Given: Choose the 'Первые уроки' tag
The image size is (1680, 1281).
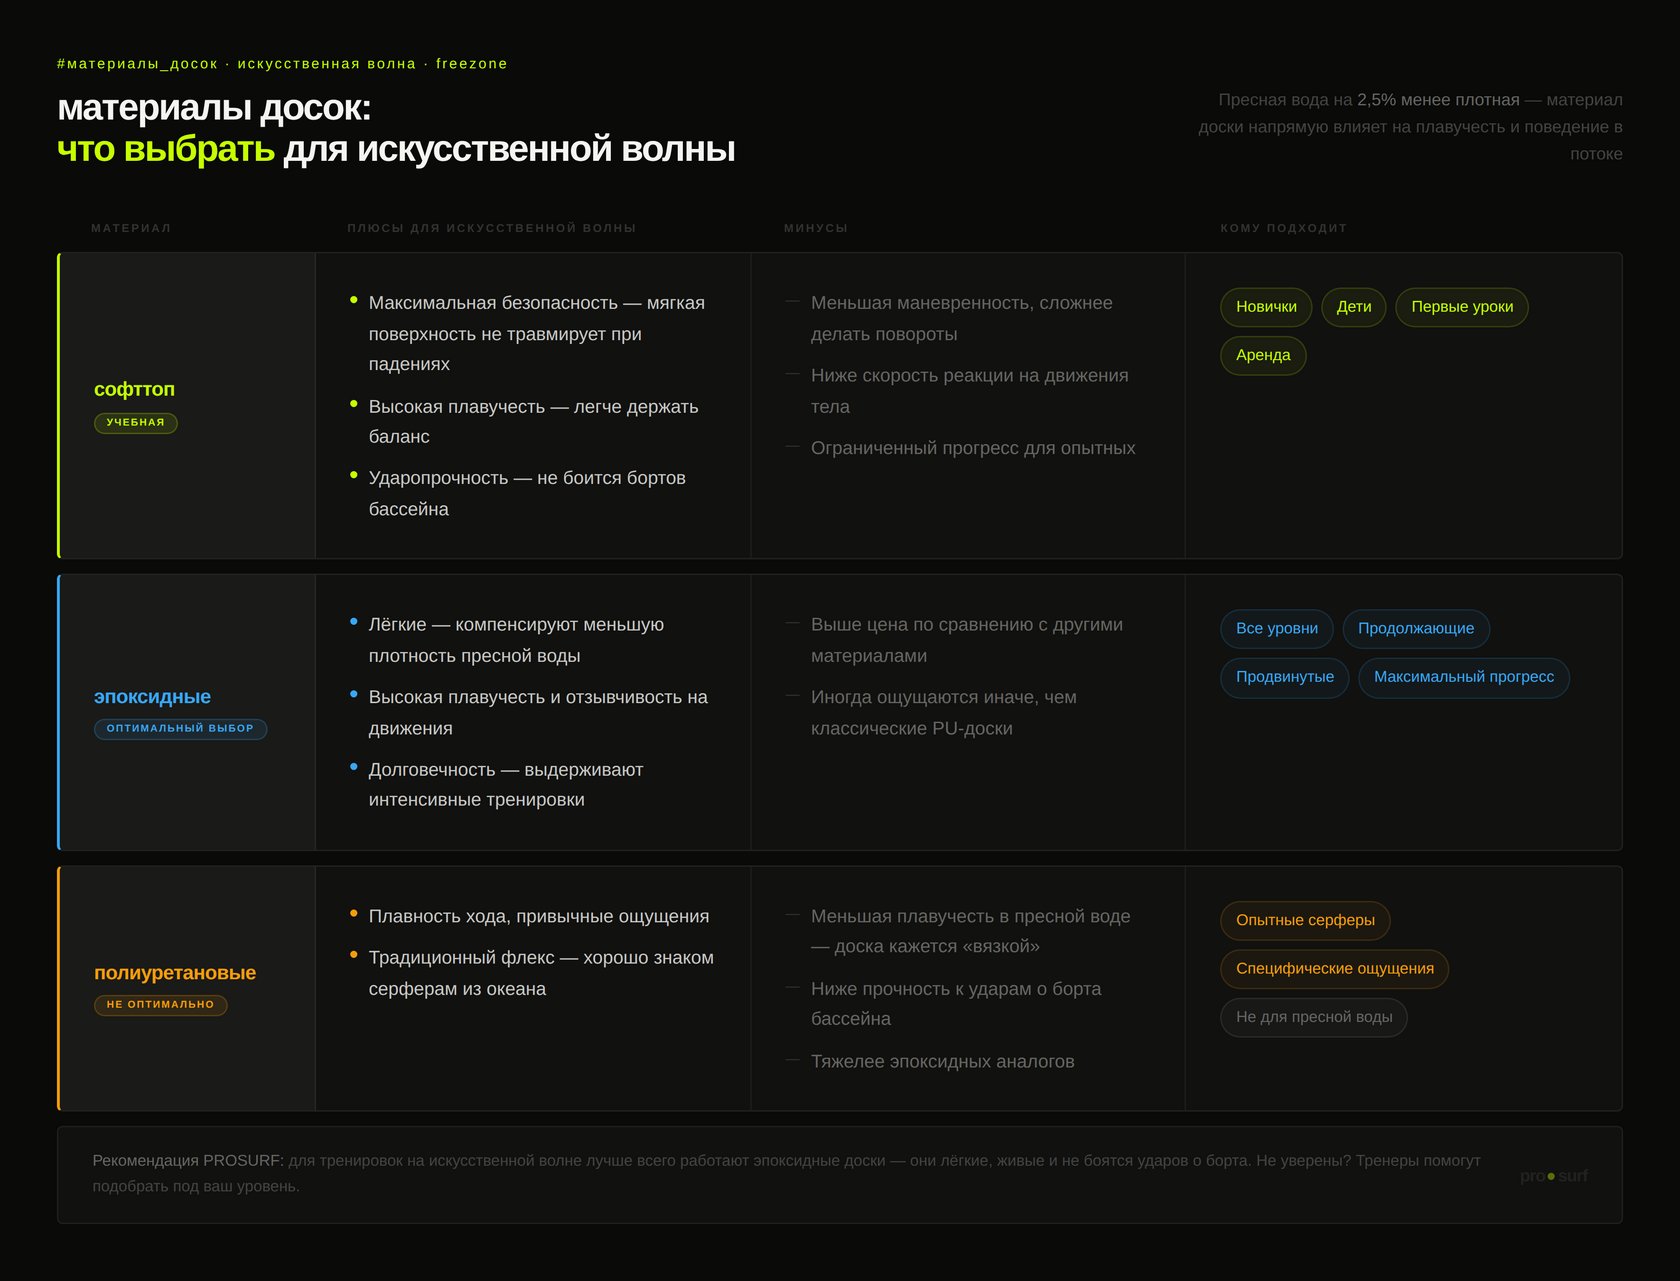Looking at the screenshot, I should 1462,307.
